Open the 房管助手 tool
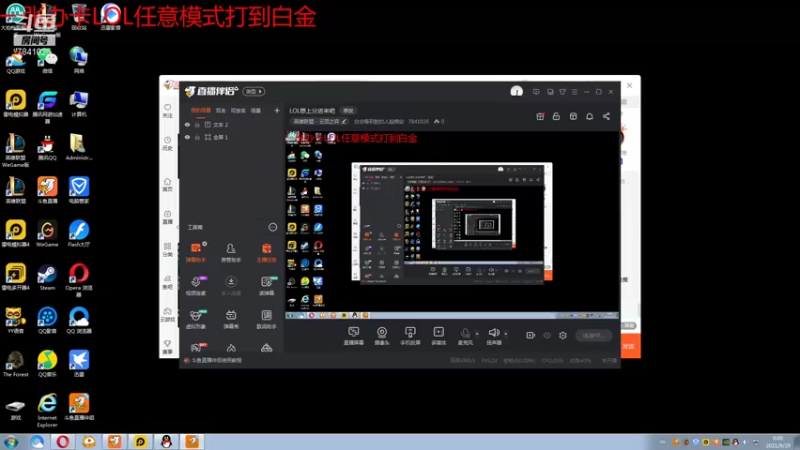This screenshot has width=800, height=450. 231,253
